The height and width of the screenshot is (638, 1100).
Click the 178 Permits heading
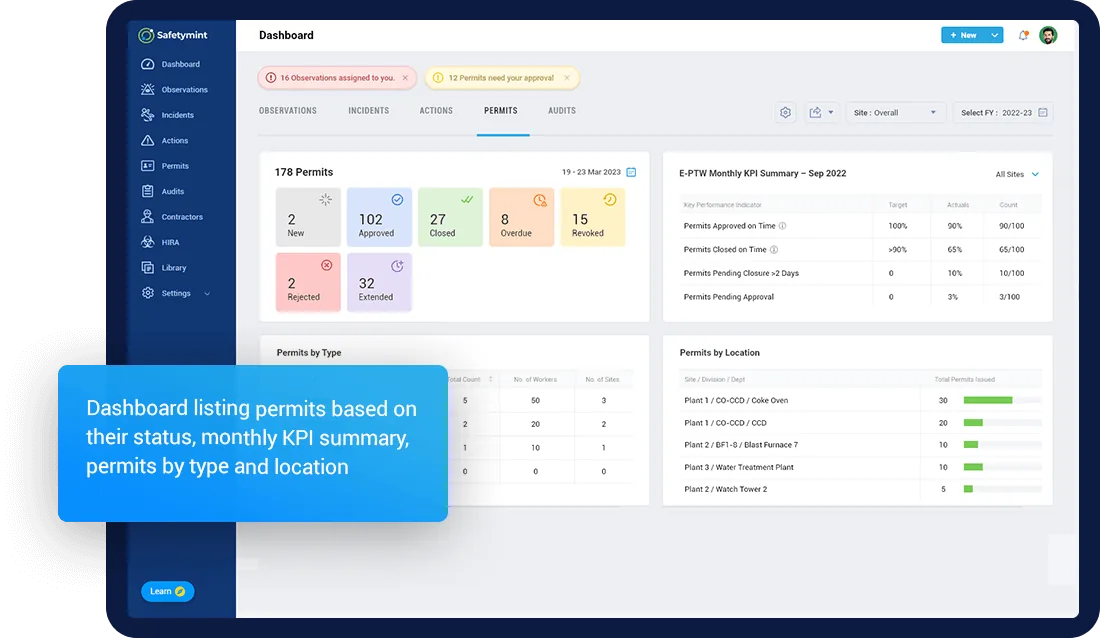(304, 172)
